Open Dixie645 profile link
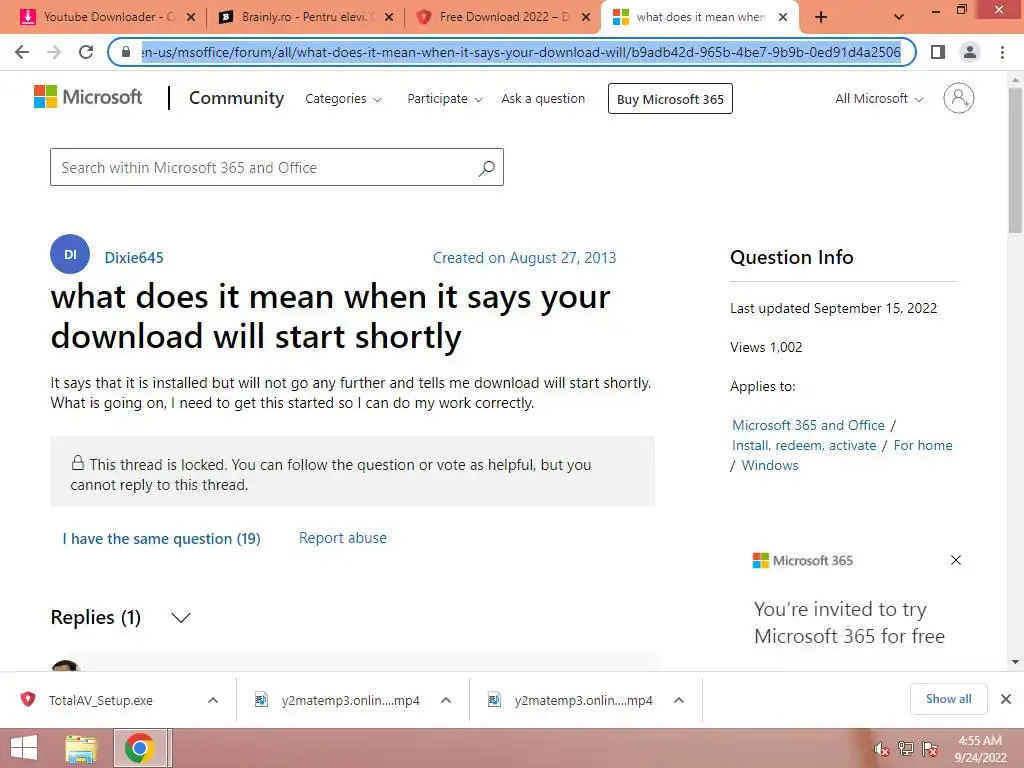The image size is (1024, 768). point(134,257)
